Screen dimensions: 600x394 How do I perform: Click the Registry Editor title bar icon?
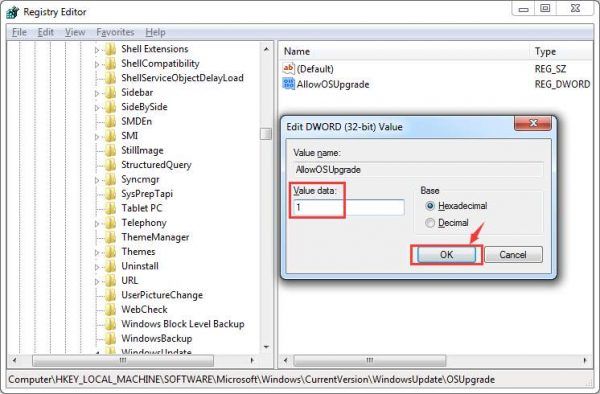coord(13,12)
